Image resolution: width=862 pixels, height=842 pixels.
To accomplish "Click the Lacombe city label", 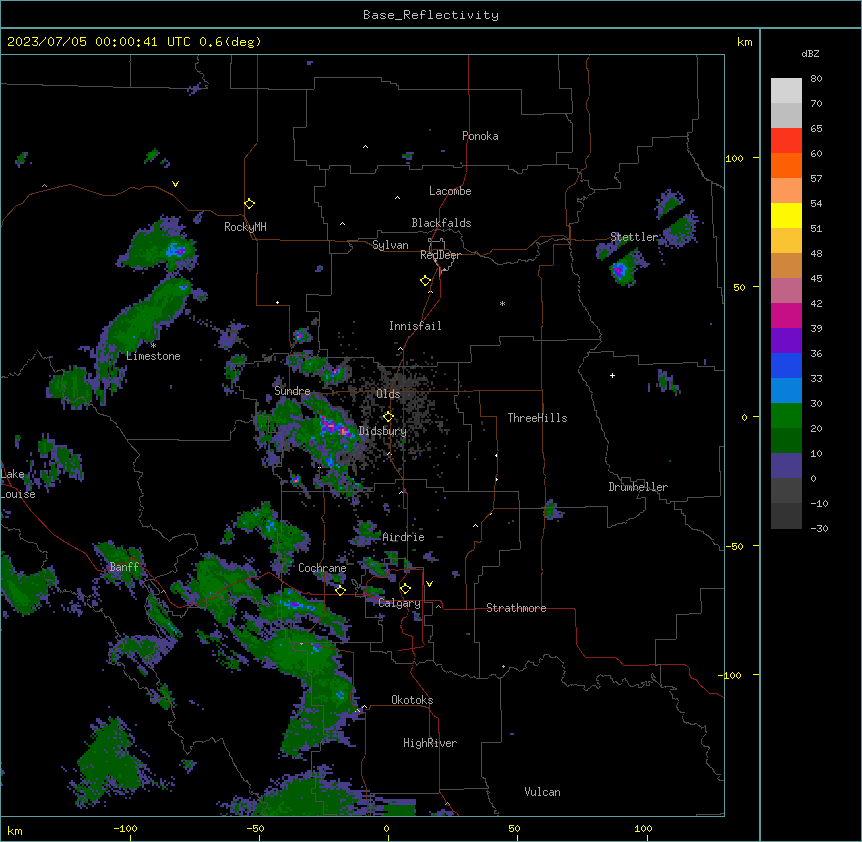I will tap(450, 191).
